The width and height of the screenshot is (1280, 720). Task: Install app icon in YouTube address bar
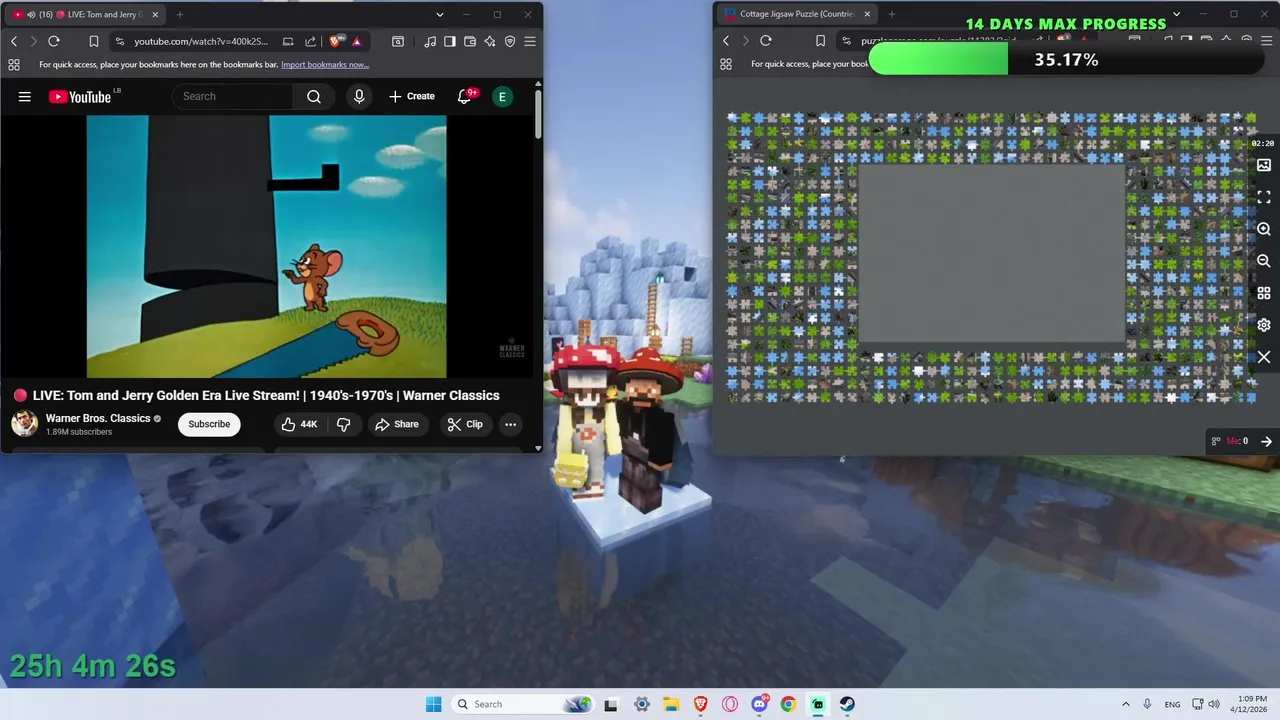click(x=288, y=41)
